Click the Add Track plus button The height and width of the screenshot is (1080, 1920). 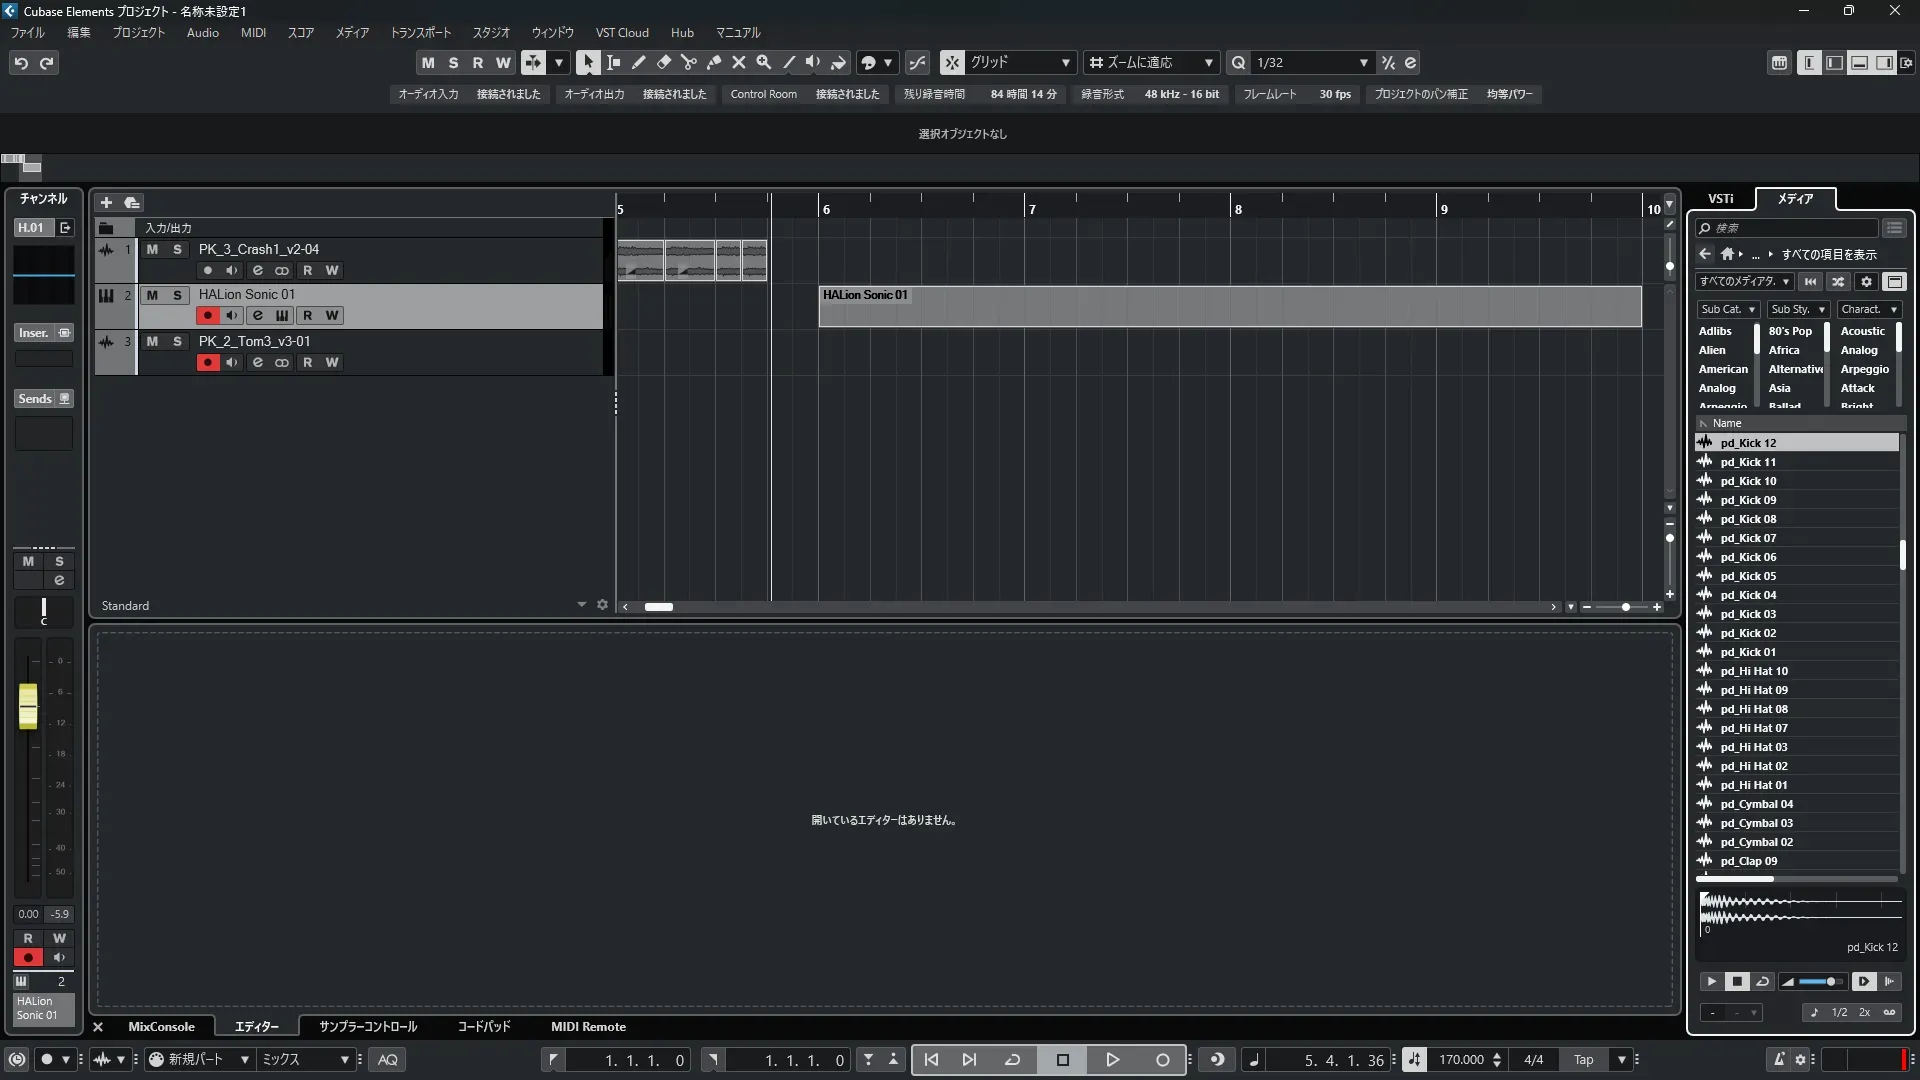click(106, 202)
